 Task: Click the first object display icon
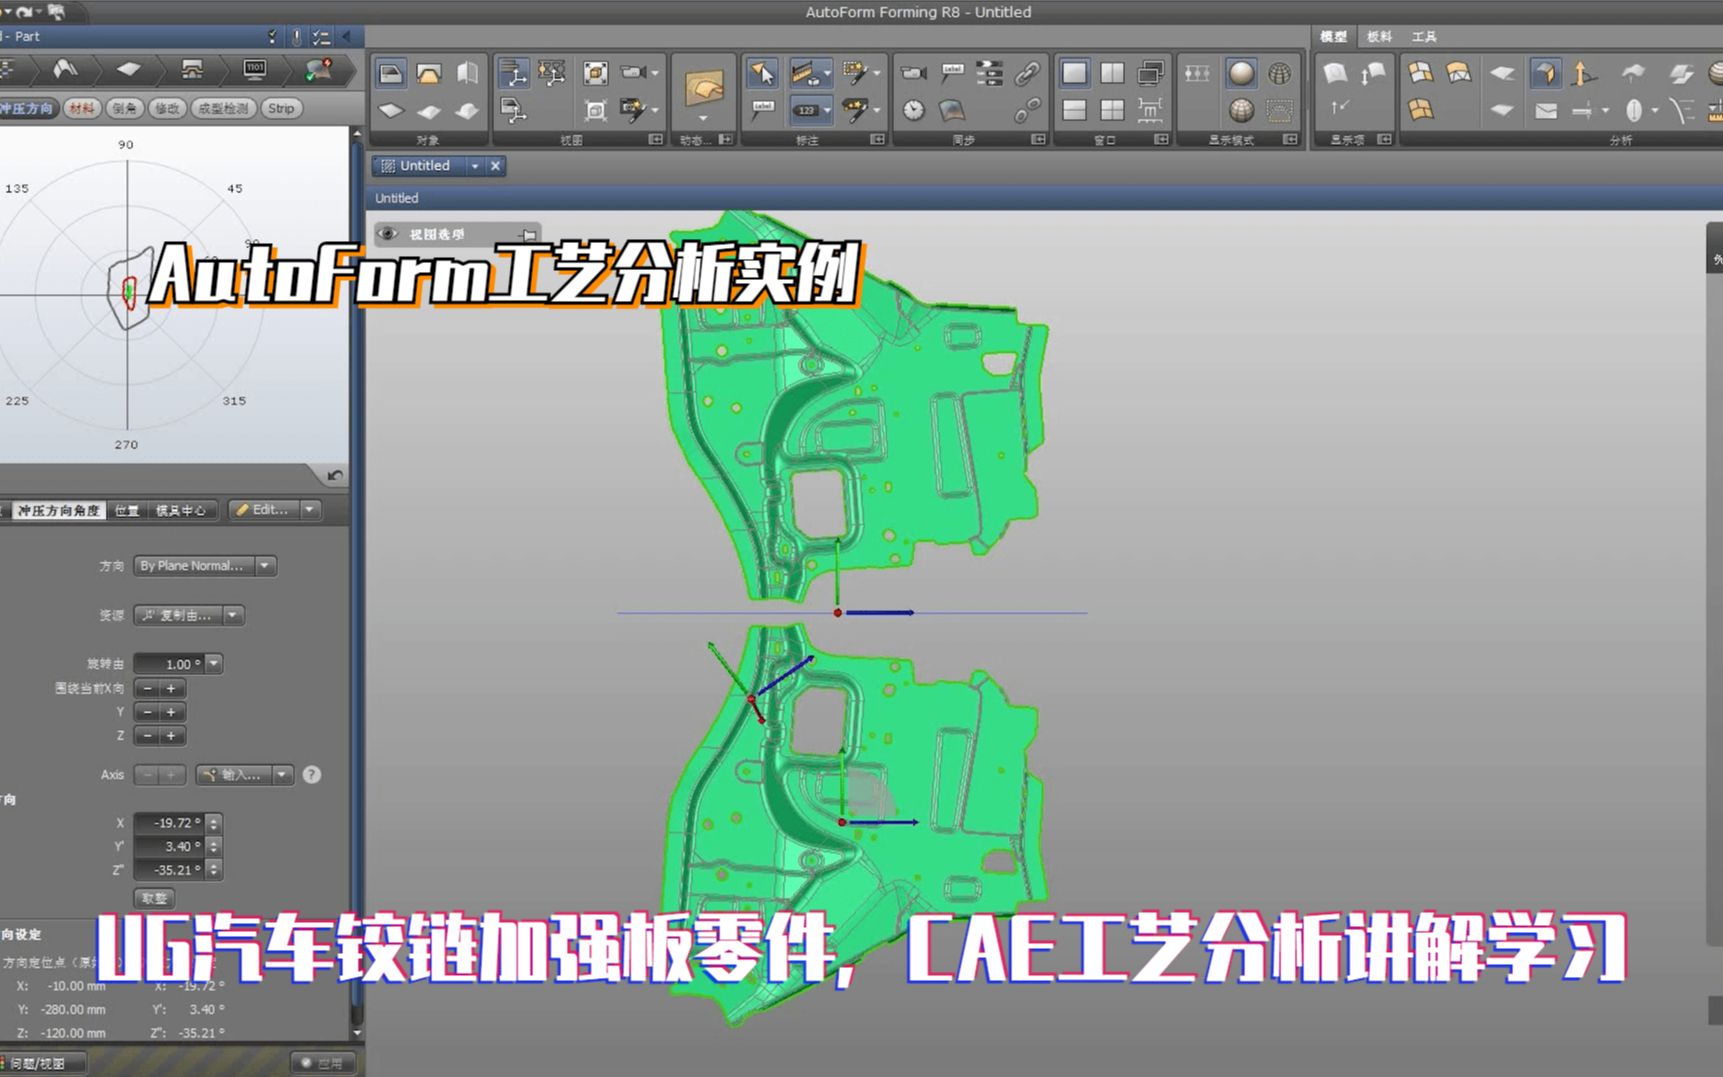point(391,73)
